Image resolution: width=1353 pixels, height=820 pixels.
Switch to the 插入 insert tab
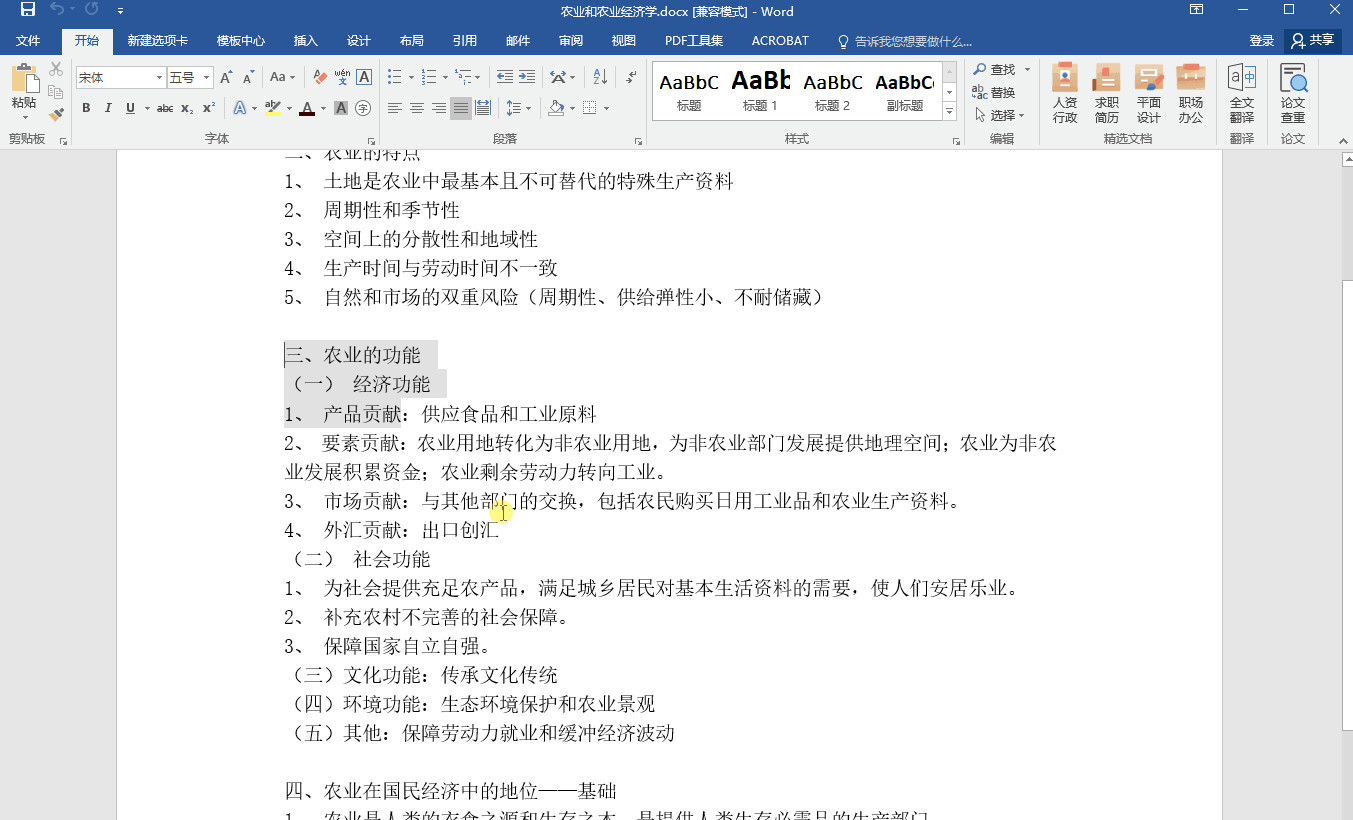pos(306,41)
